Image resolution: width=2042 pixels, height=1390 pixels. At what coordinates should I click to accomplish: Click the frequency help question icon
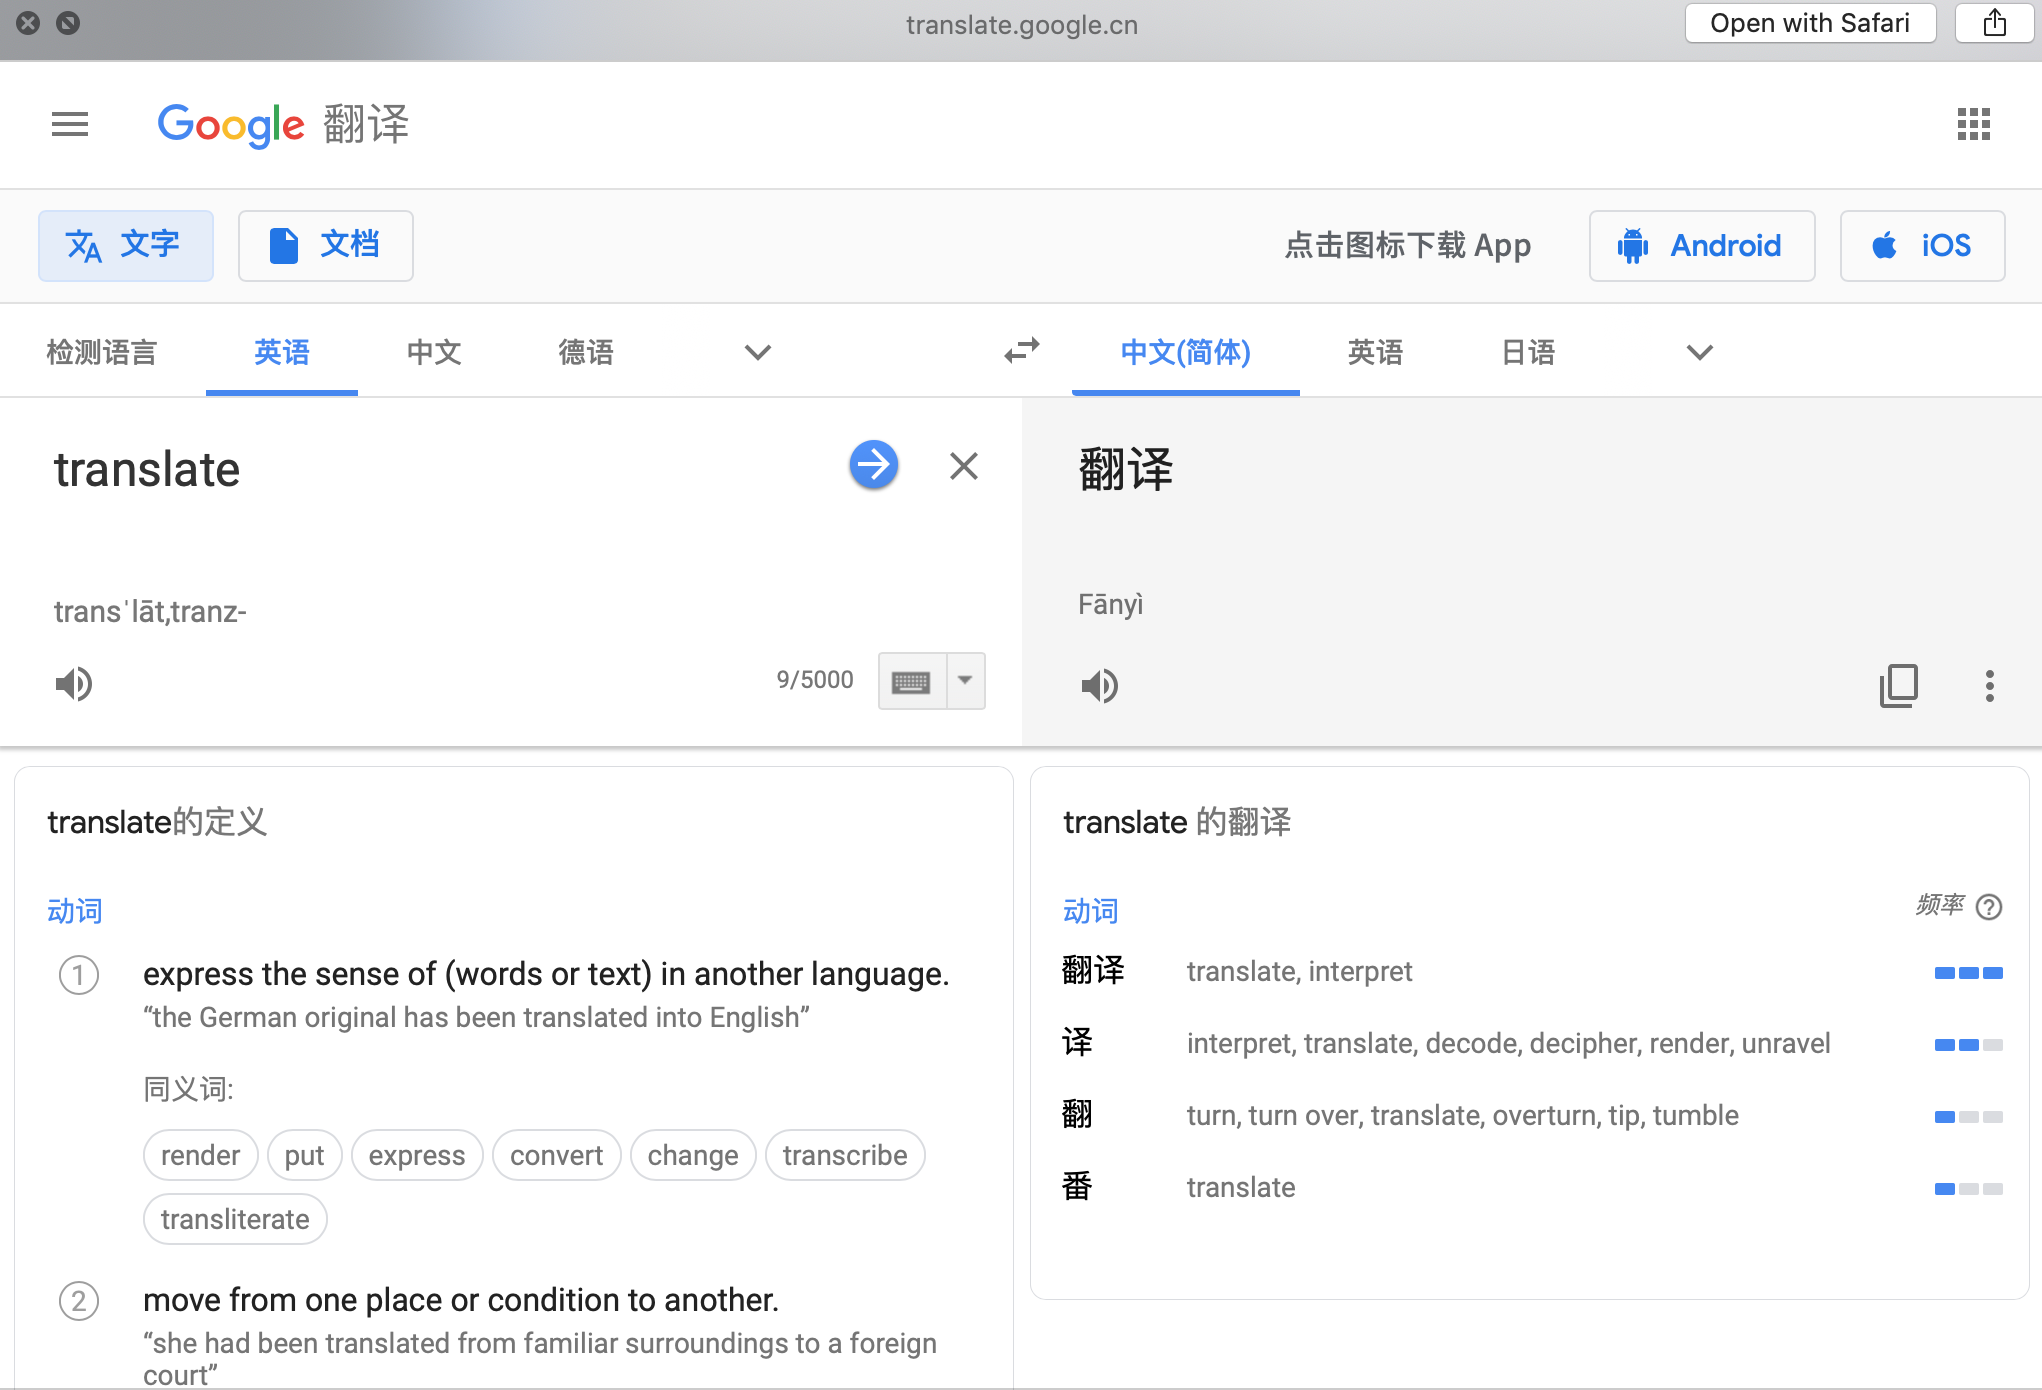pos(1989,907)
